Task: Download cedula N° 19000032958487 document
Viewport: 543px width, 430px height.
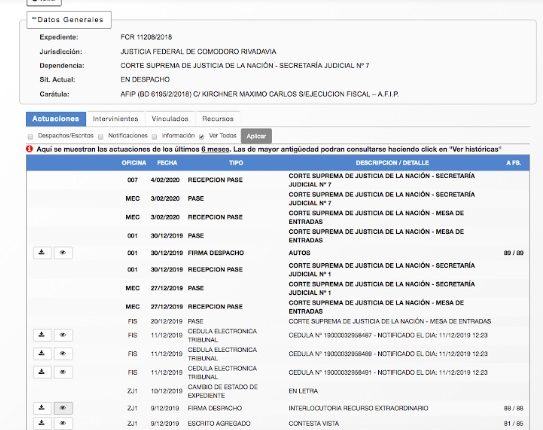Action: [42, 335]
